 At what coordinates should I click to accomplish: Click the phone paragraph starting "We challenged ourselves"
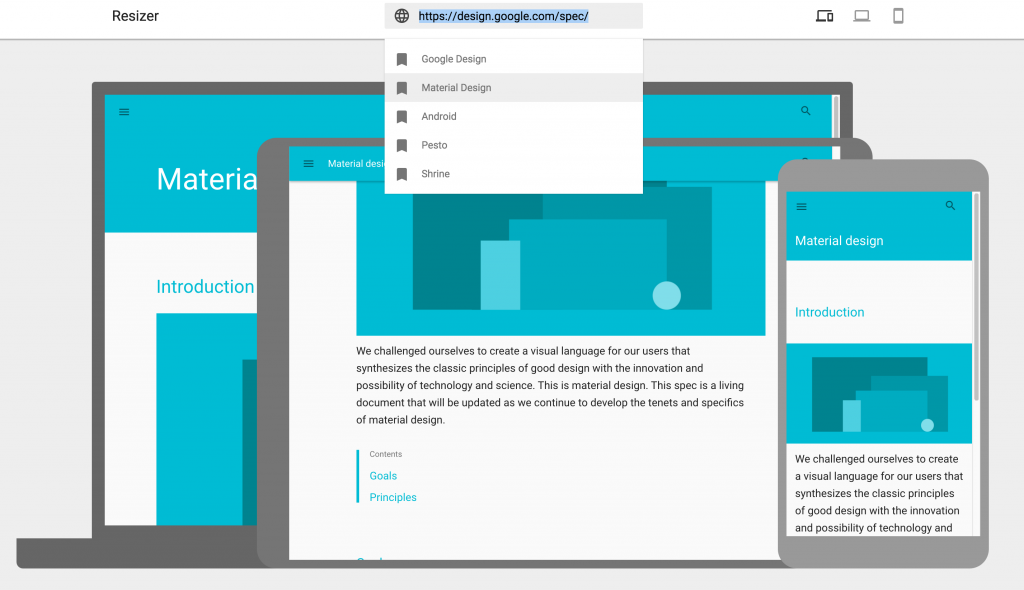878,493
